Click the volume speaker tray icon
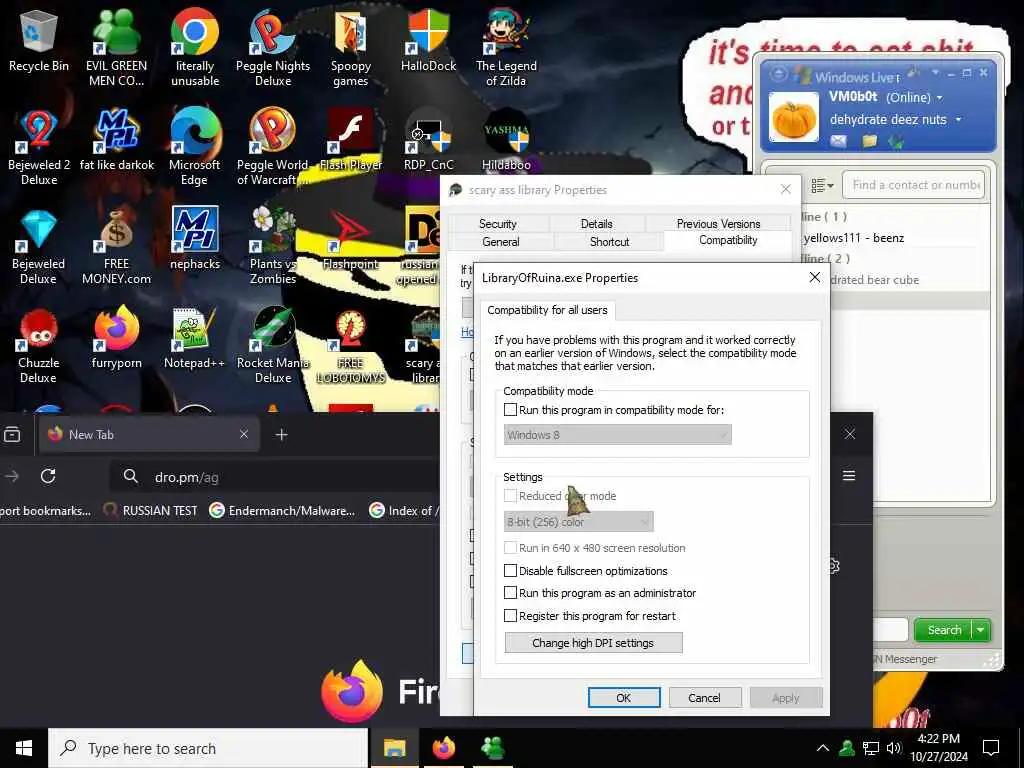The width and height of the screenshot is (1024, 768). click(893, 748)
